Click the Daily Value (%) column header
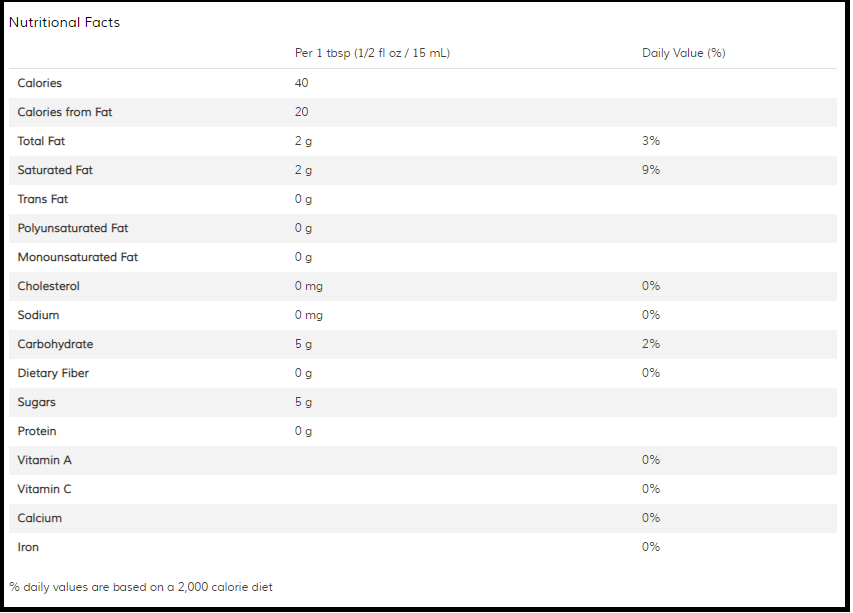Image resolution: width=853 pixels, height=613 pixels. tap(684, 53)
